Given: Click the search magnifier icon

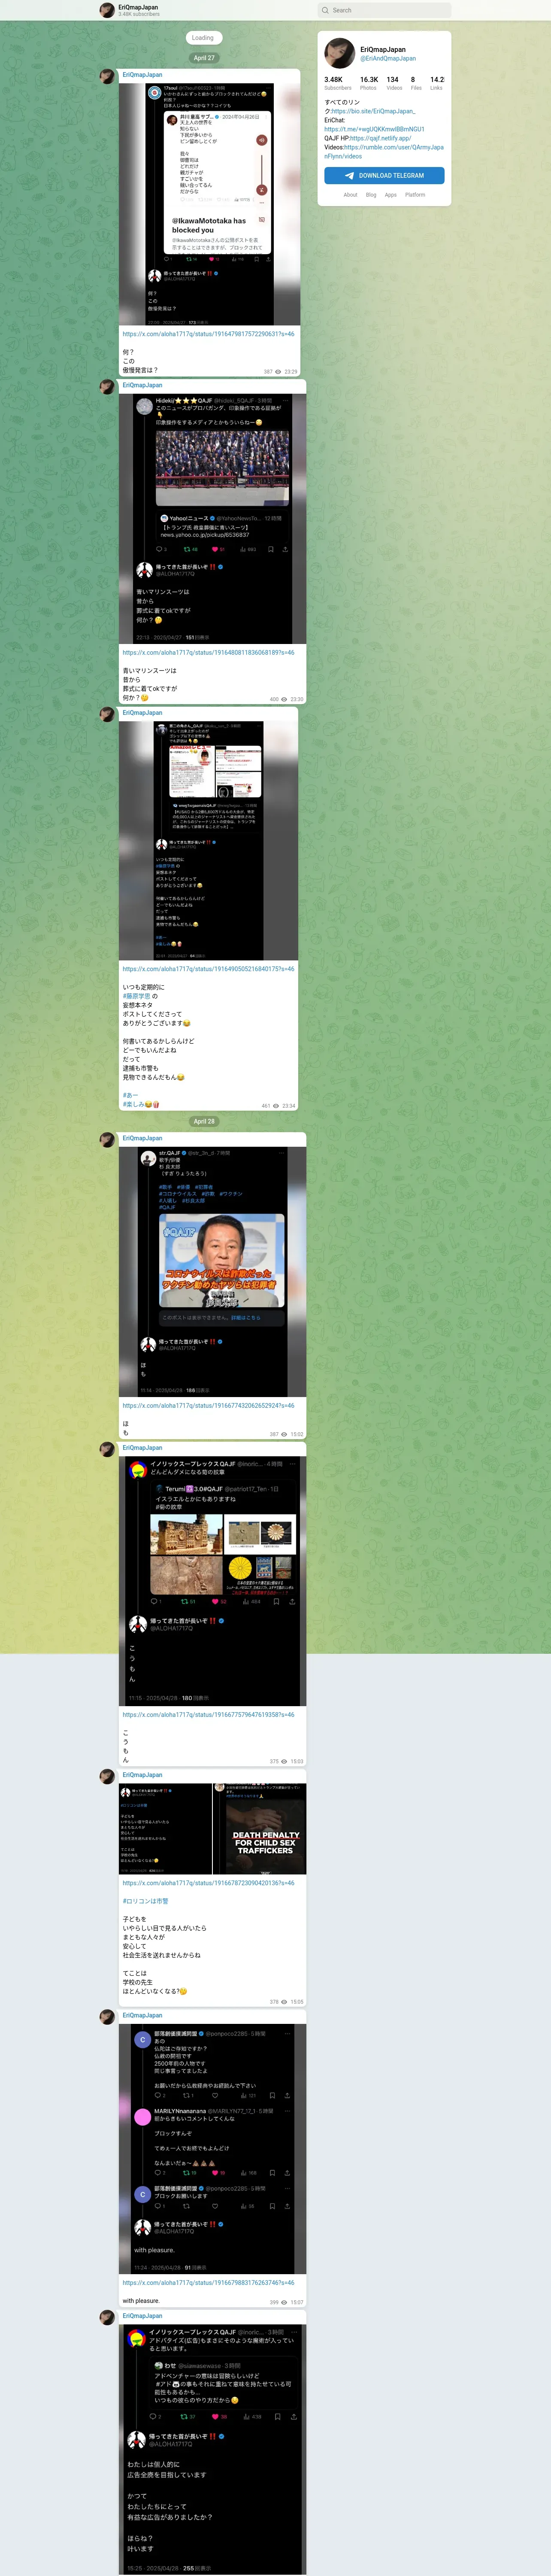Looking at the screenshot, I should [x=325, y=10].
